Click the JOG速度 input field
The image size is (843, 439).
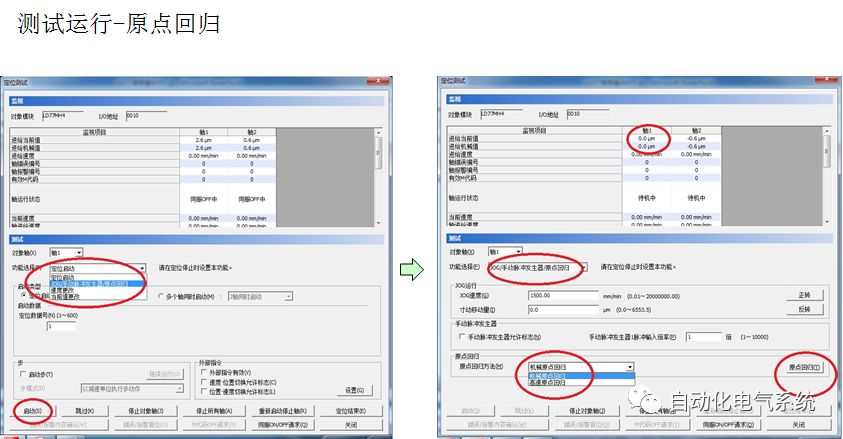tap(561, 295)
